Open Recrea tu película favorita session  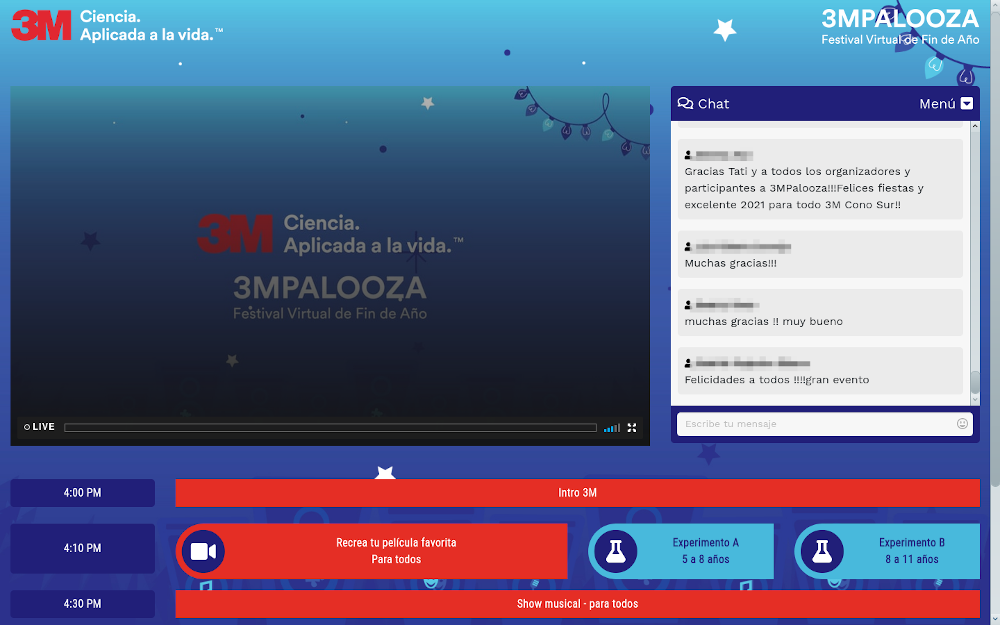click(x=371, y=551)
